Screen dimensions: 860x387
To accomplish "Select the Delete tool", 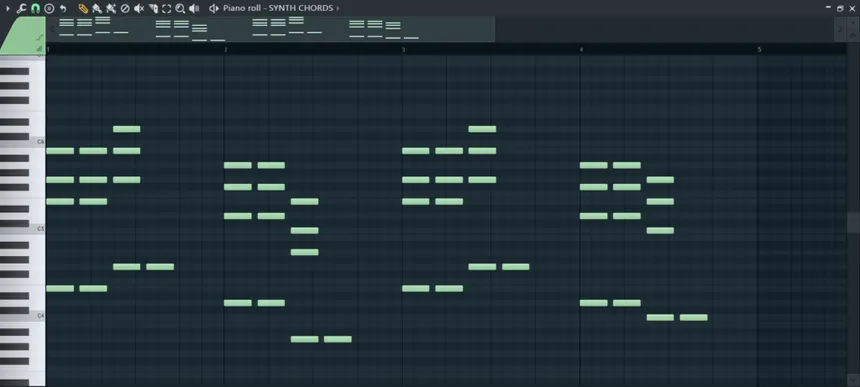I will pyautogui.click(x=125, y=9).
